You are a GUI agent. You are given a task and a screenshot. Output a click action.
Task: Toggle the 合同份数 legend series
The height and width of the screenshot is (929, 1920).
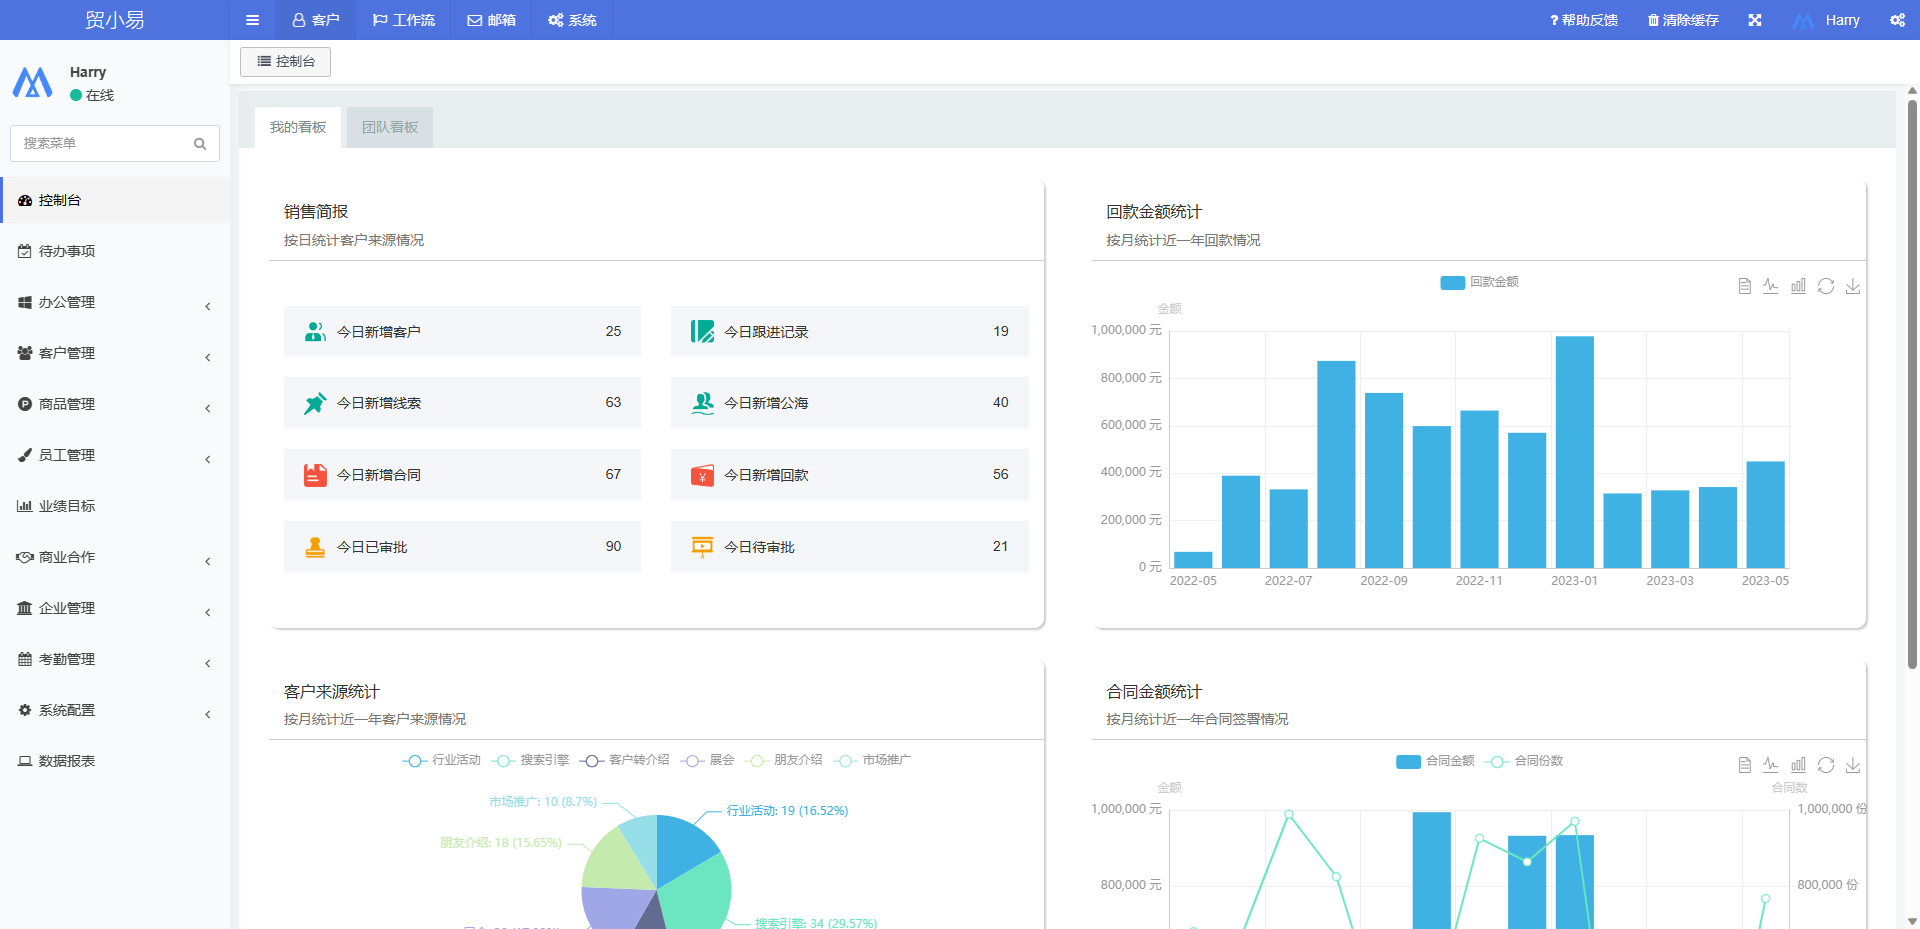click(1524, 761)
